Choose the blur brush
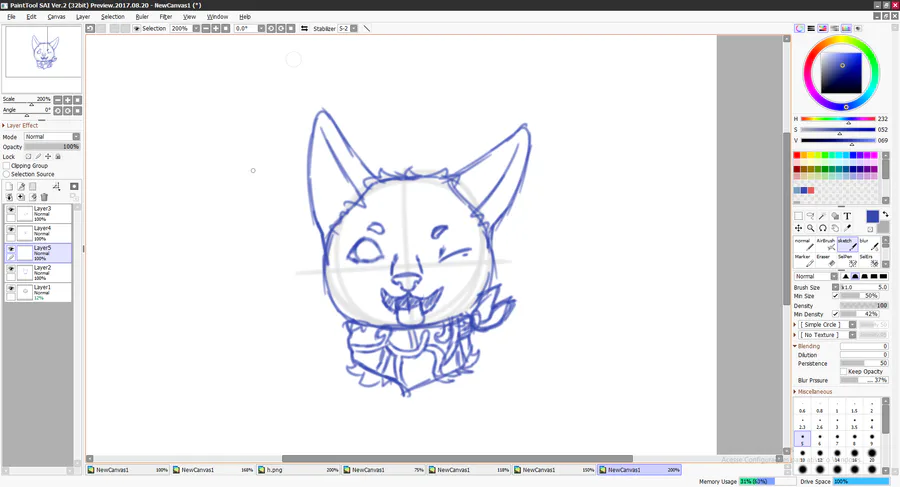 pos(869,244)
